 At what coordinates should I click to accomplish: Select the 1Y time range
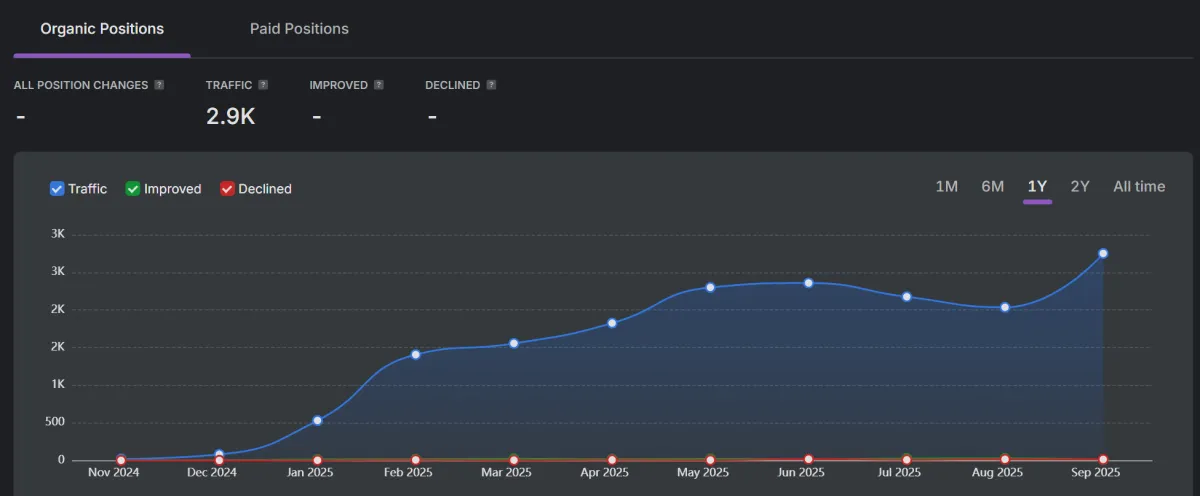pyautogui.click(x=1037, y=186)
